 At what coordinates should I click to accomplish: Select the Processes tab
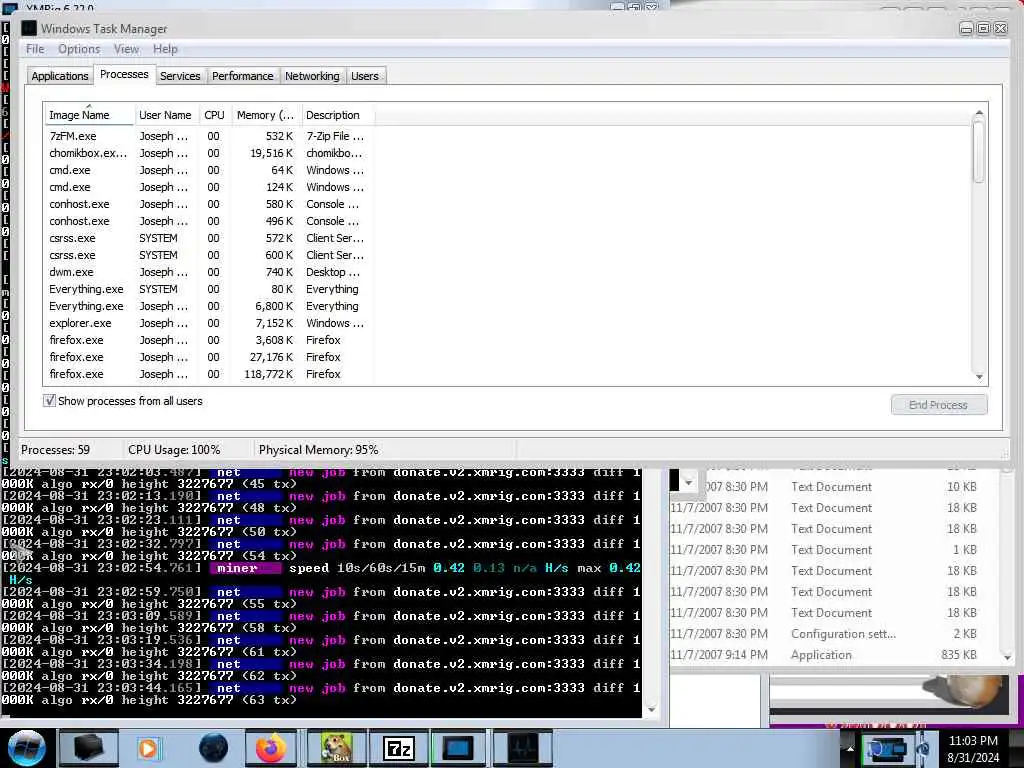click(124, 74)
